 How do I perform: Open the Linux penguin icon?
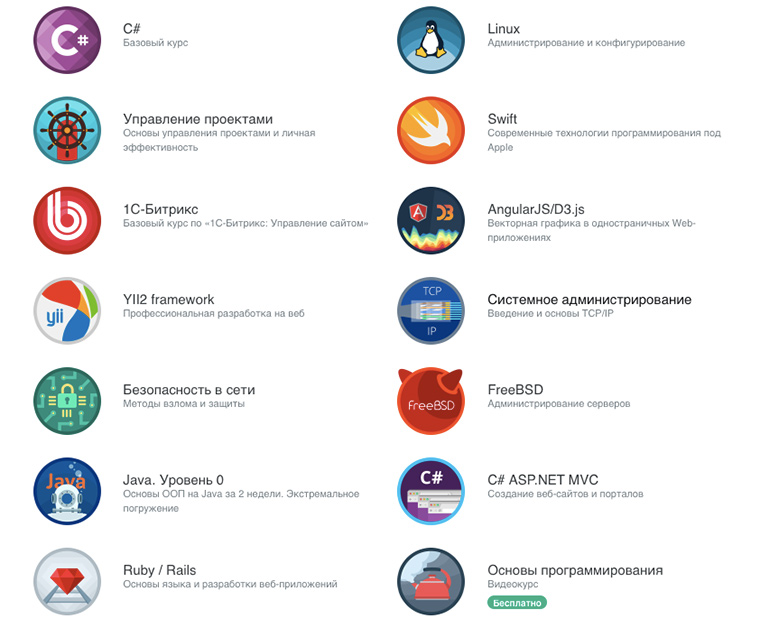(x=431, y=40)
